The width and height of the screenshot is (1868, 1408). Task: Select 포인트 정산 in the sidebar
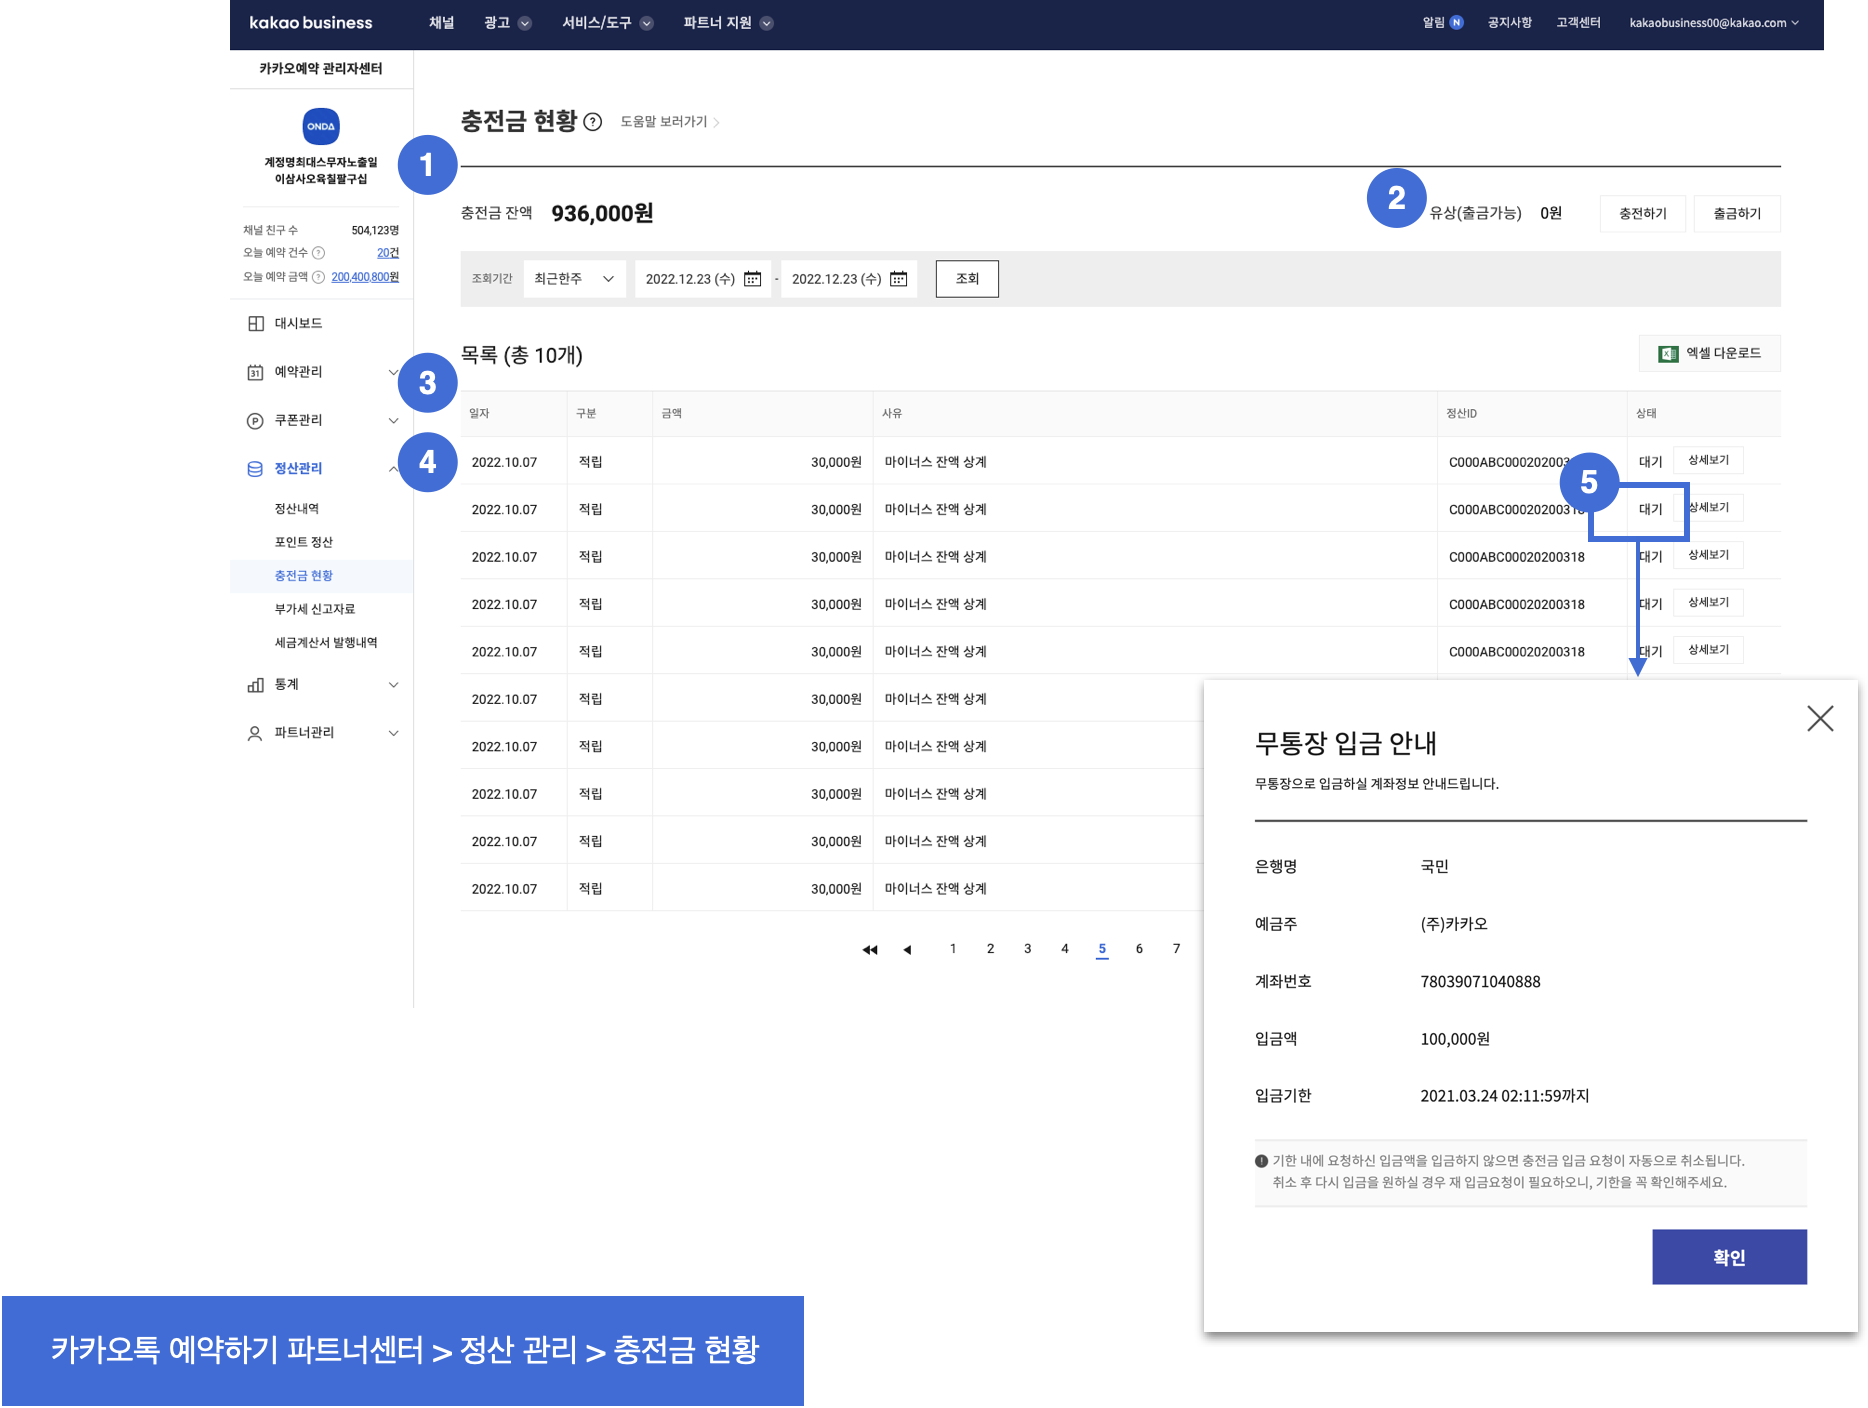tap(304, 542)
